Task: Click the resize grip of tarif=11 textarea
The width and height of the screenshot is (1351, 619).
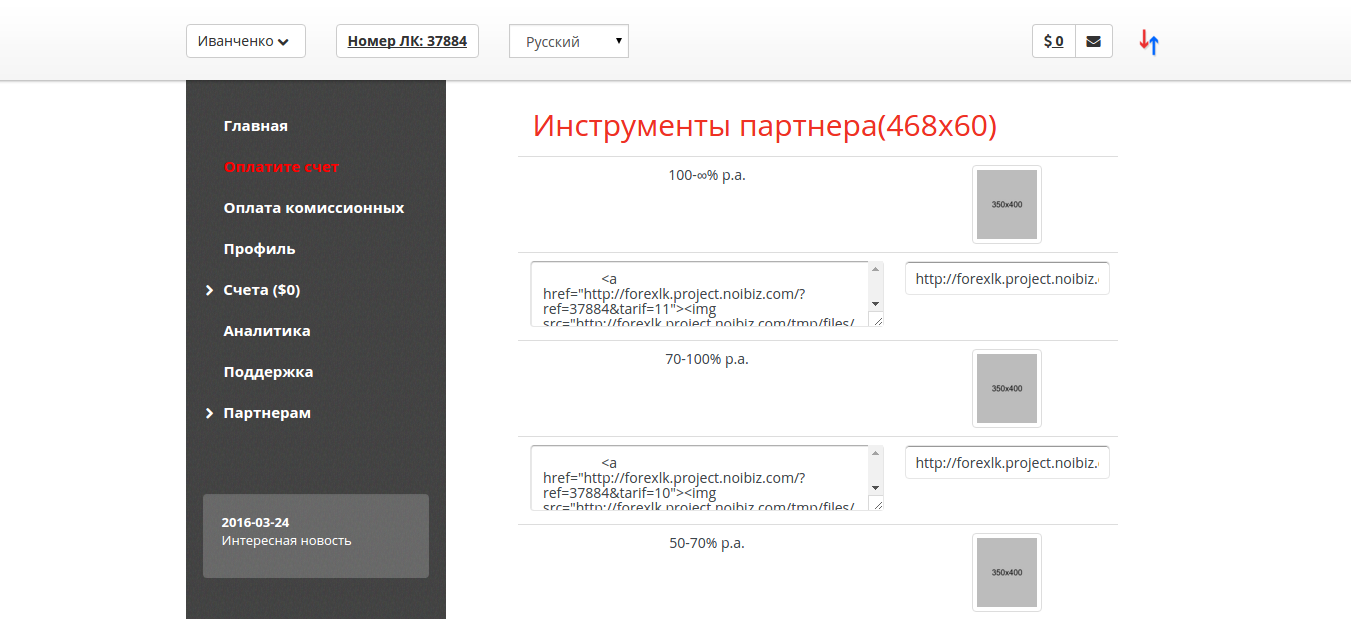Action: [876, 319]
